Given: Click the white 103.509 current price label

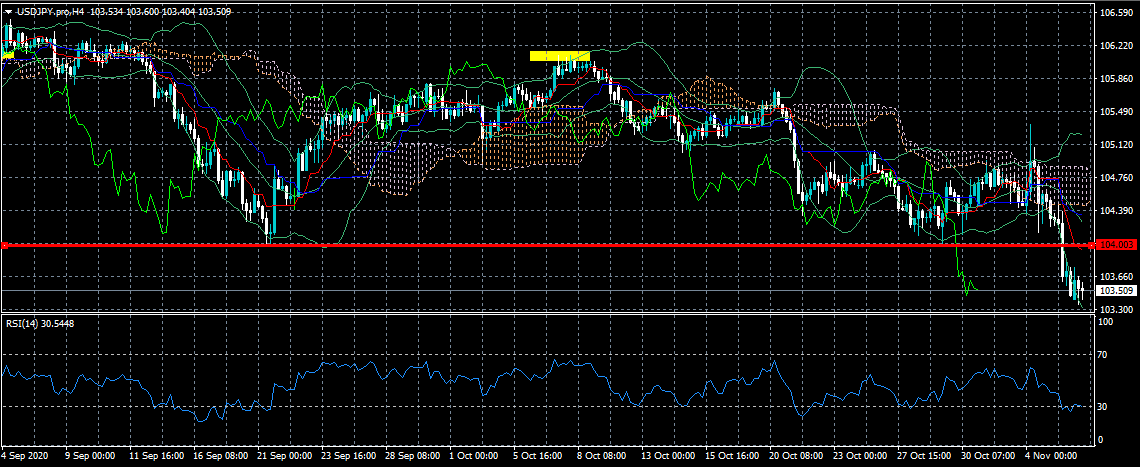Looking at the screenshot, I should pyautogui.click(x=1115, y=291).
